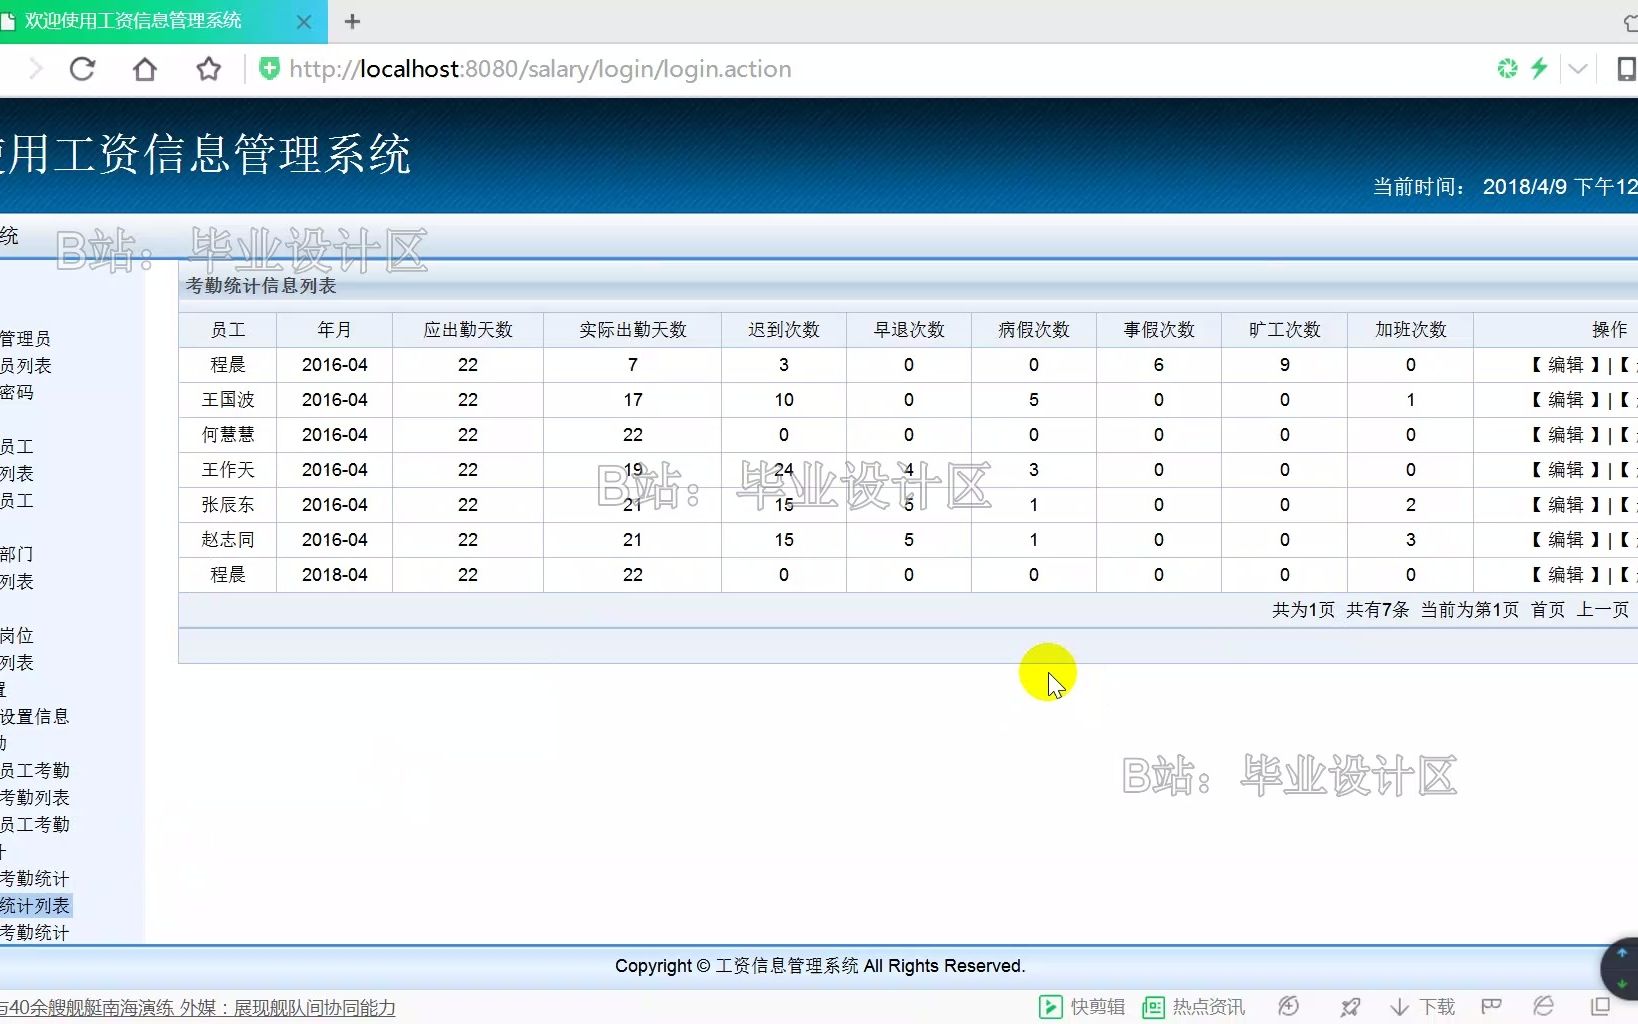
Task: Reload the page with the refresh icon
Action: coord(82,69)
